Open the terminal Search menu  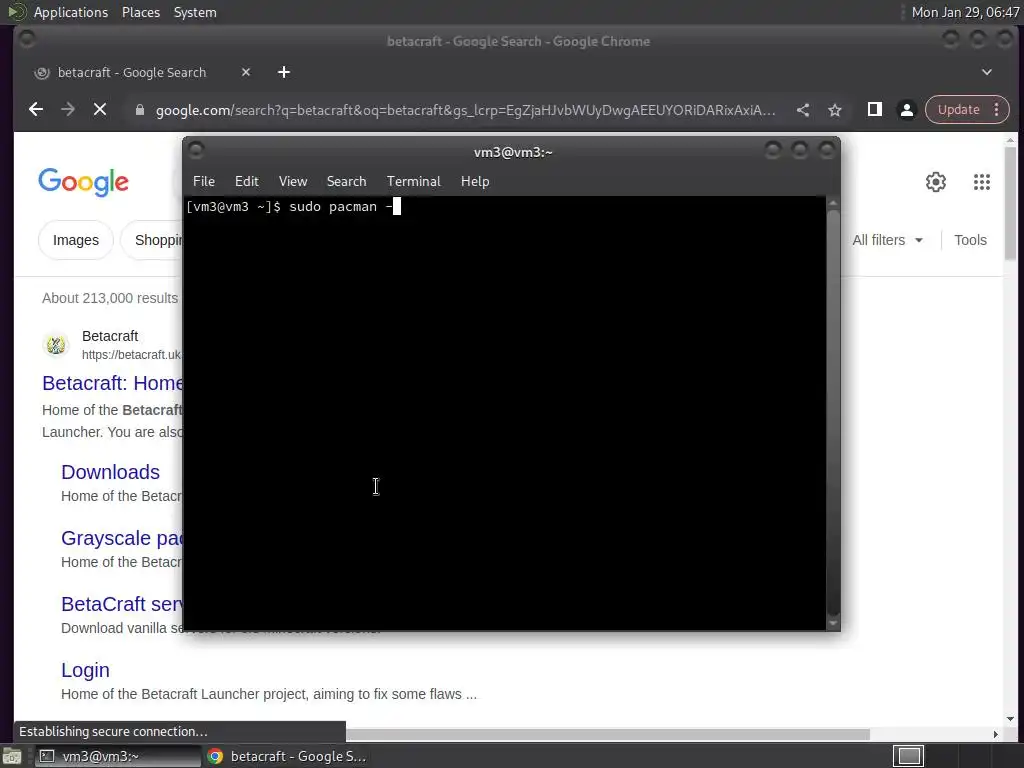point(346,182)
